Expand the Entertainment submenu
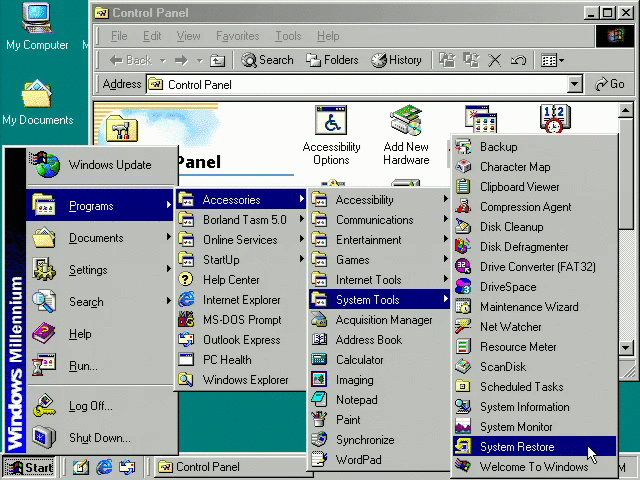 (x=379, y=240)
